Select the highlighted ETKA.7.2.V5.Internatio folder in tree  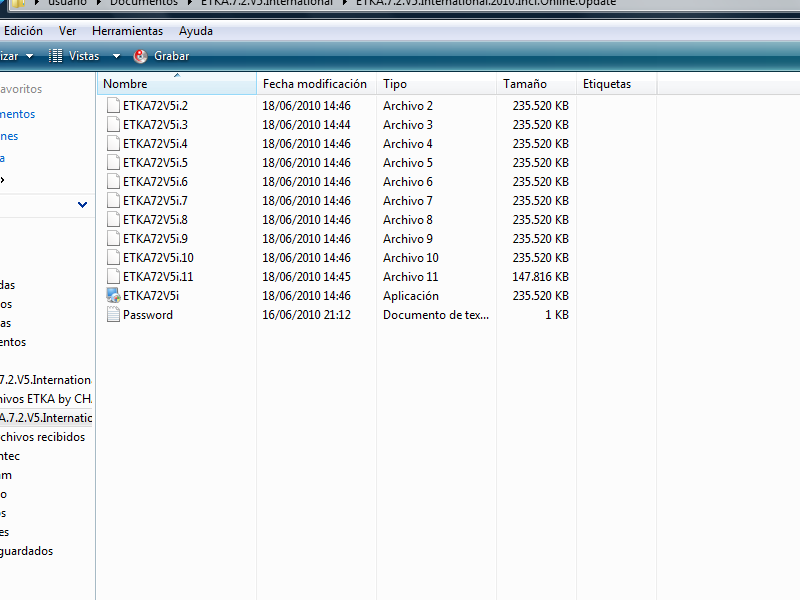pos(46,418)
